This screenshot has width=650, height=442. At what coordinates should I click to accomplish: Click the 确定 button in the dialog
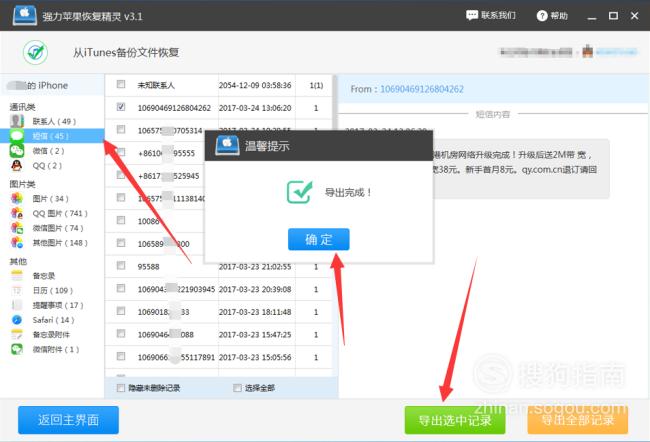pos(318,239)
